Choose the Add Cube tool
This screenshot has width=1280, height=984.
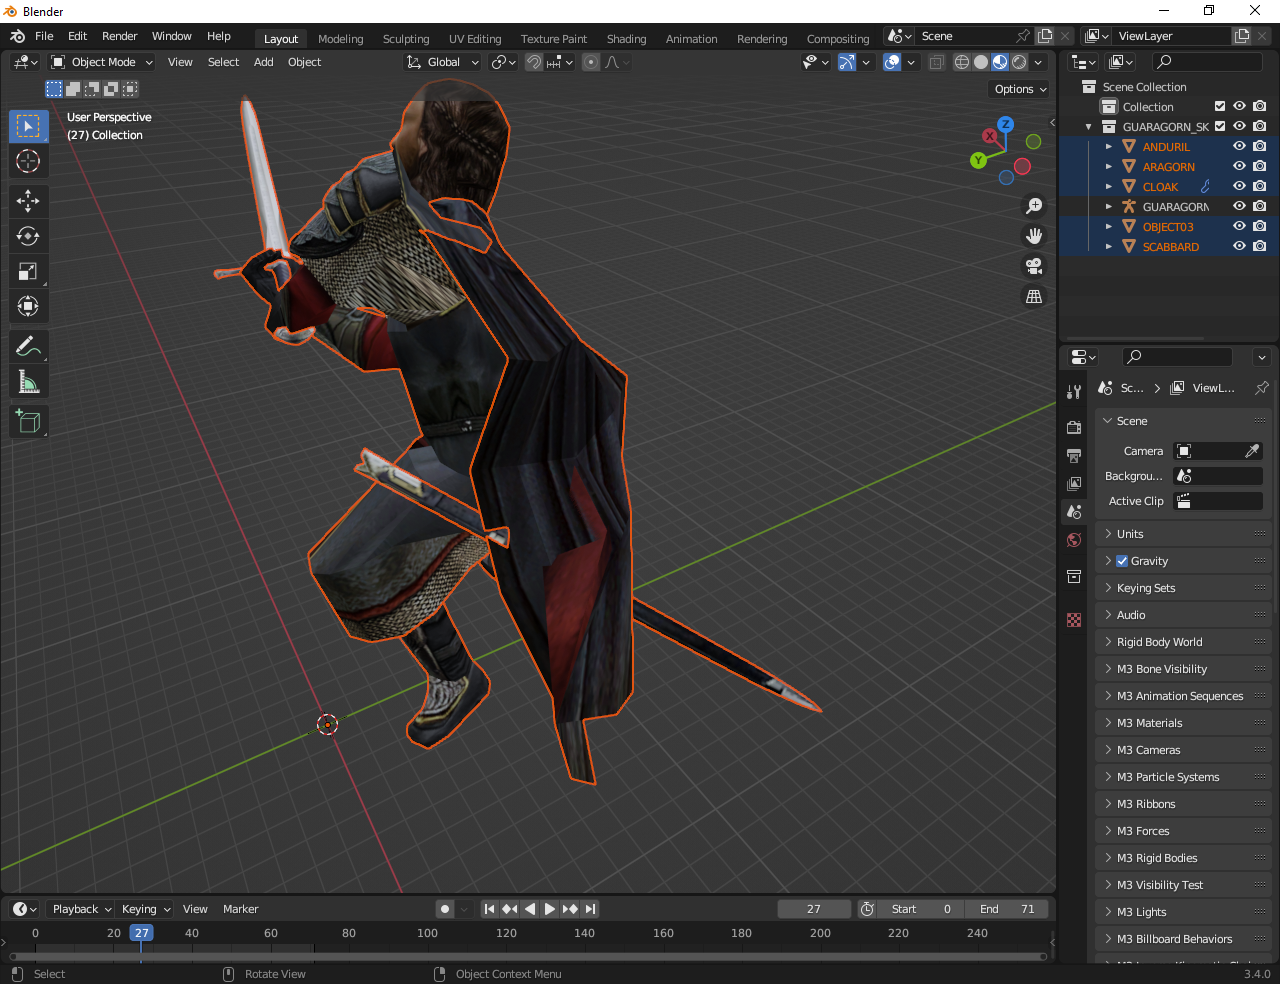point(28,421)
